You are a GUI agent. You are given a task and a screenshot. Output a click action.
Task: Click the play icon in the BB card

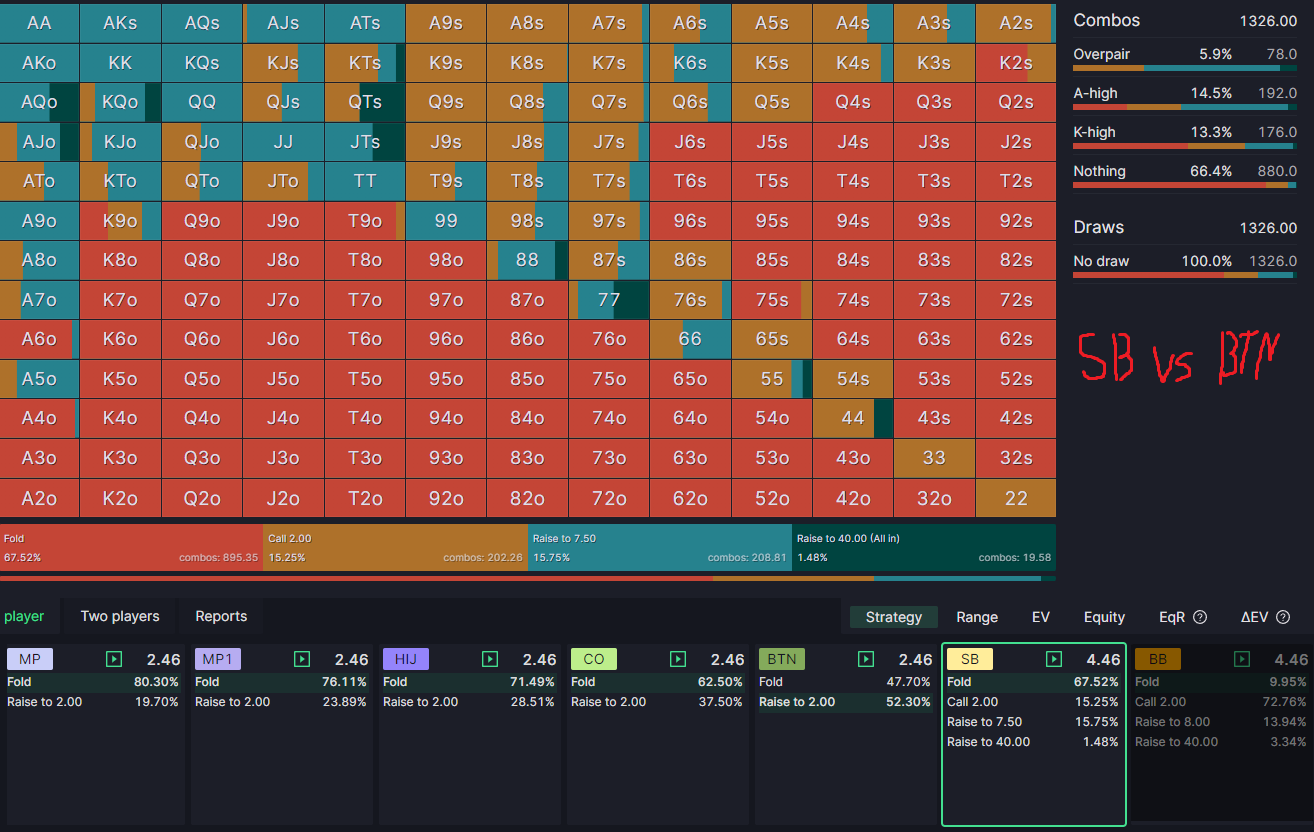(x=1242, y=659)
